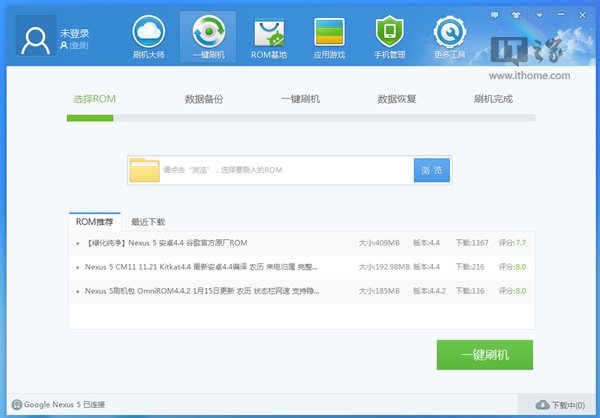Switch to the ROM推荐 tab
600x418 pixels.
95,222
